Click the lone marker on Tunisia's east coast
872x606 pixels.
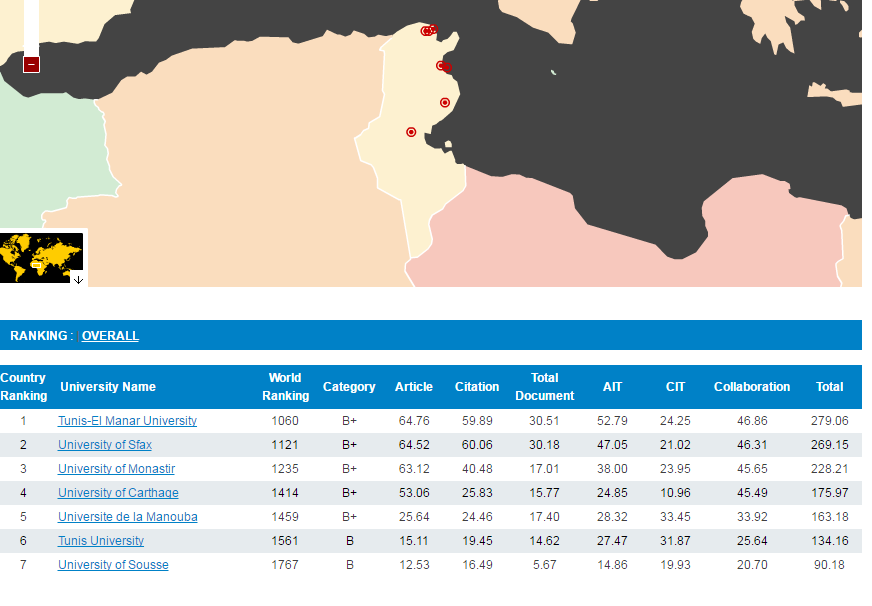(445, 103)
